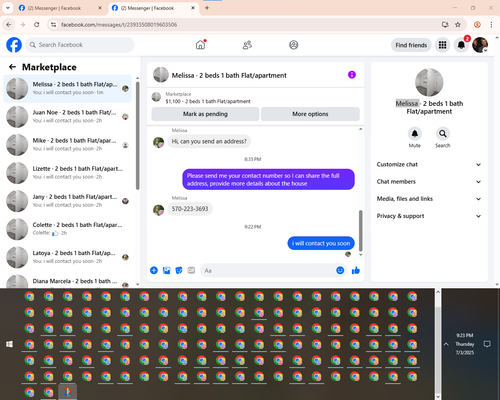
Task: Mute this conversation bell icon
Action: click(x=414, y=134)
